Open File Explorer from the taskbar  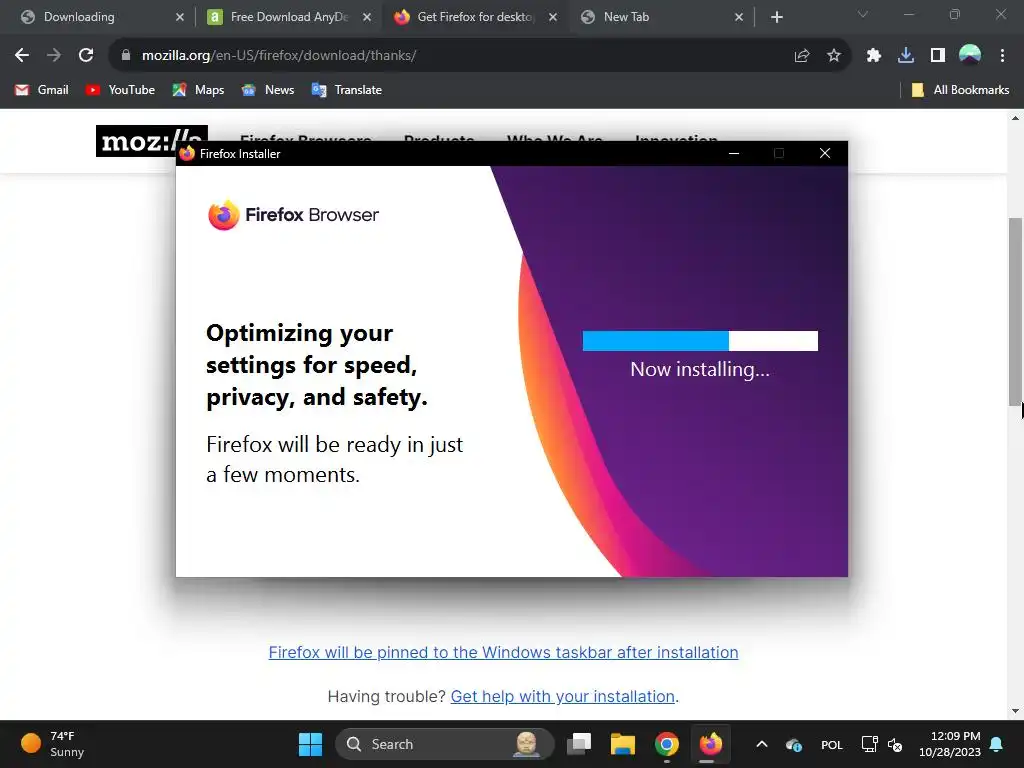click(622, 744)
